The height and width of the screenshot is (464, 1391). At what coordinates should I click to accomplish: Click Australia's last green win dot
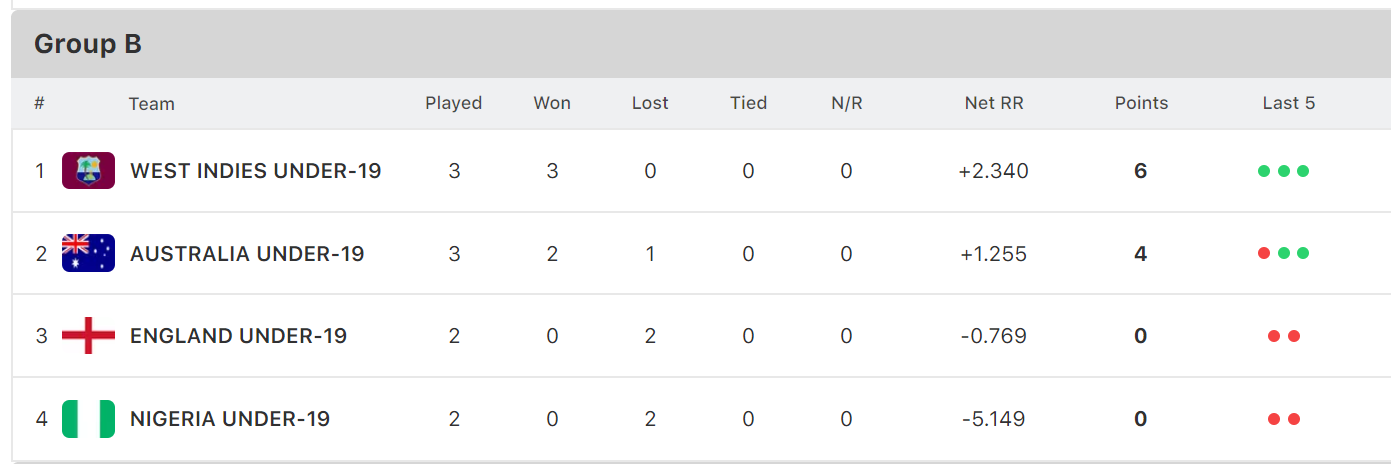(x=1303, y=253)
